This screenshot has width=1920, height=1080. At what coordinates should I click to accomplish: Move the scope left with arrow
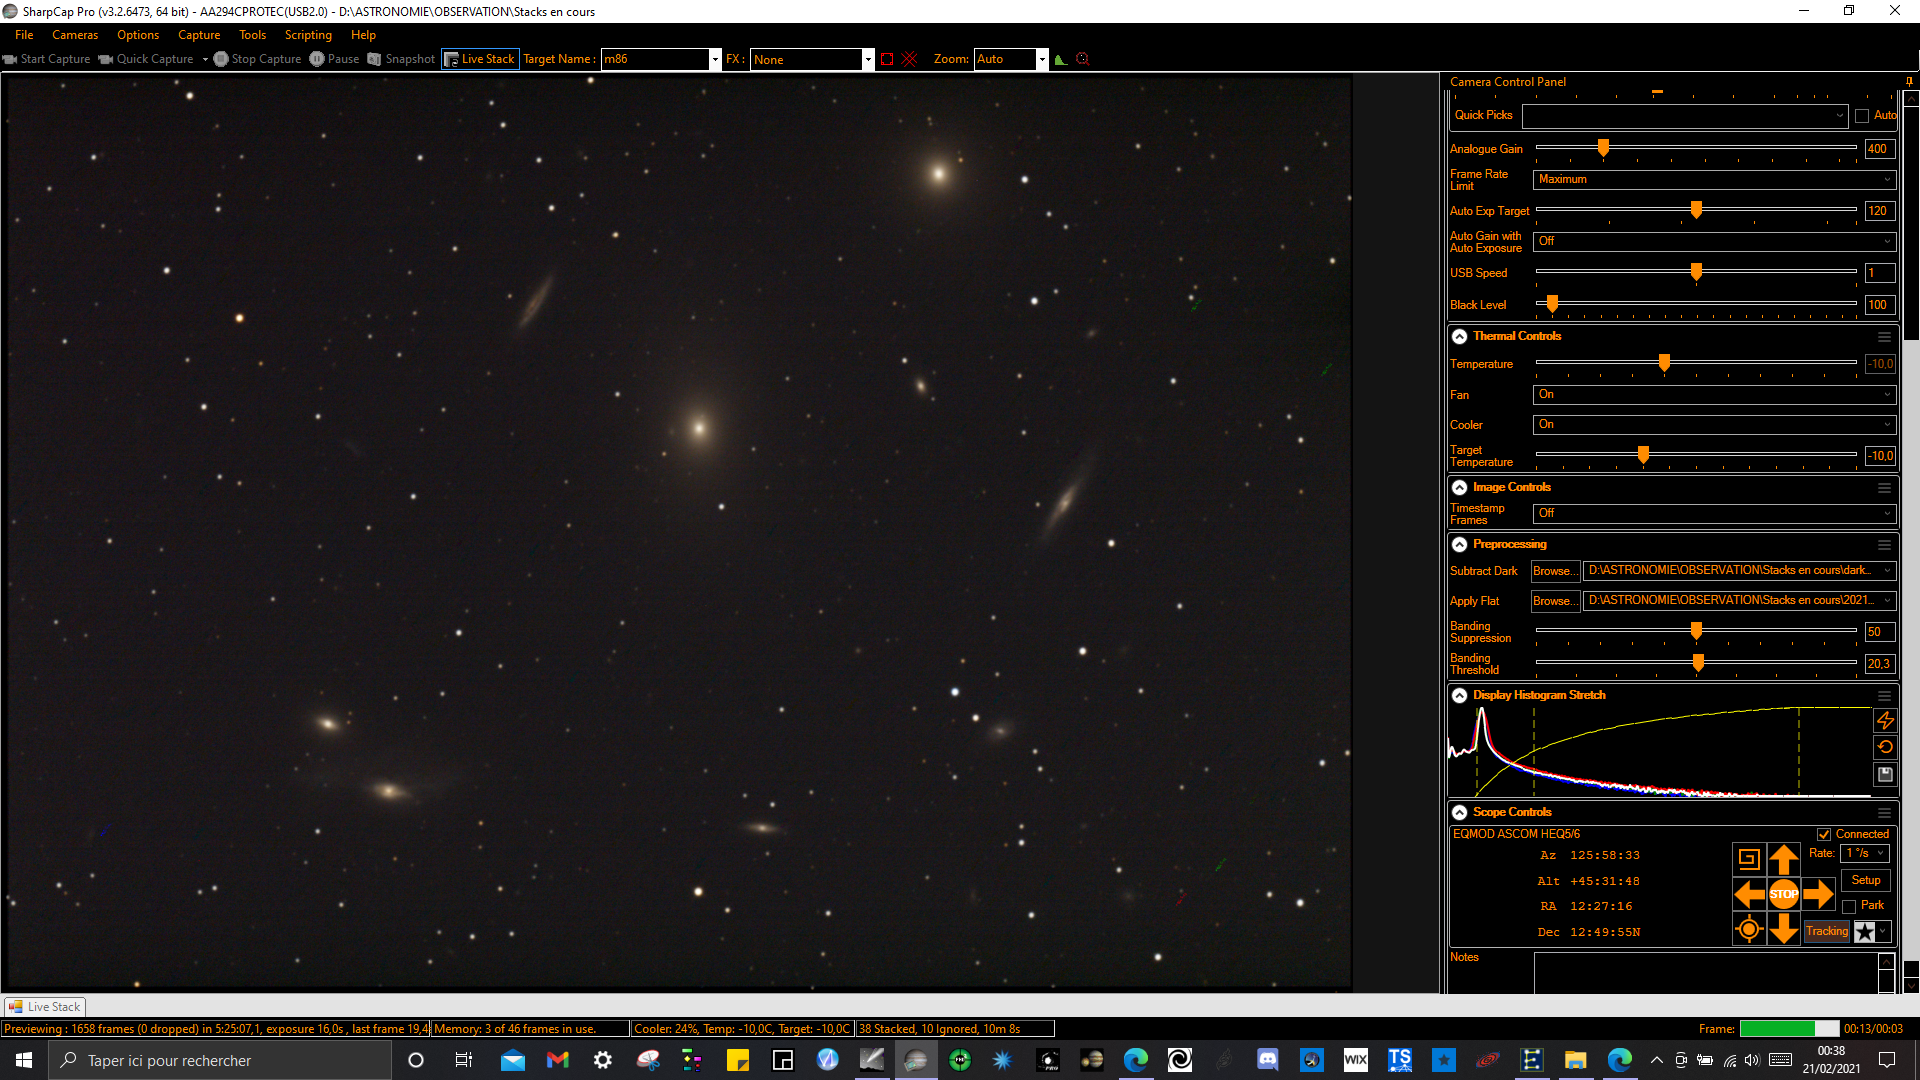(x=1749, y=894)
